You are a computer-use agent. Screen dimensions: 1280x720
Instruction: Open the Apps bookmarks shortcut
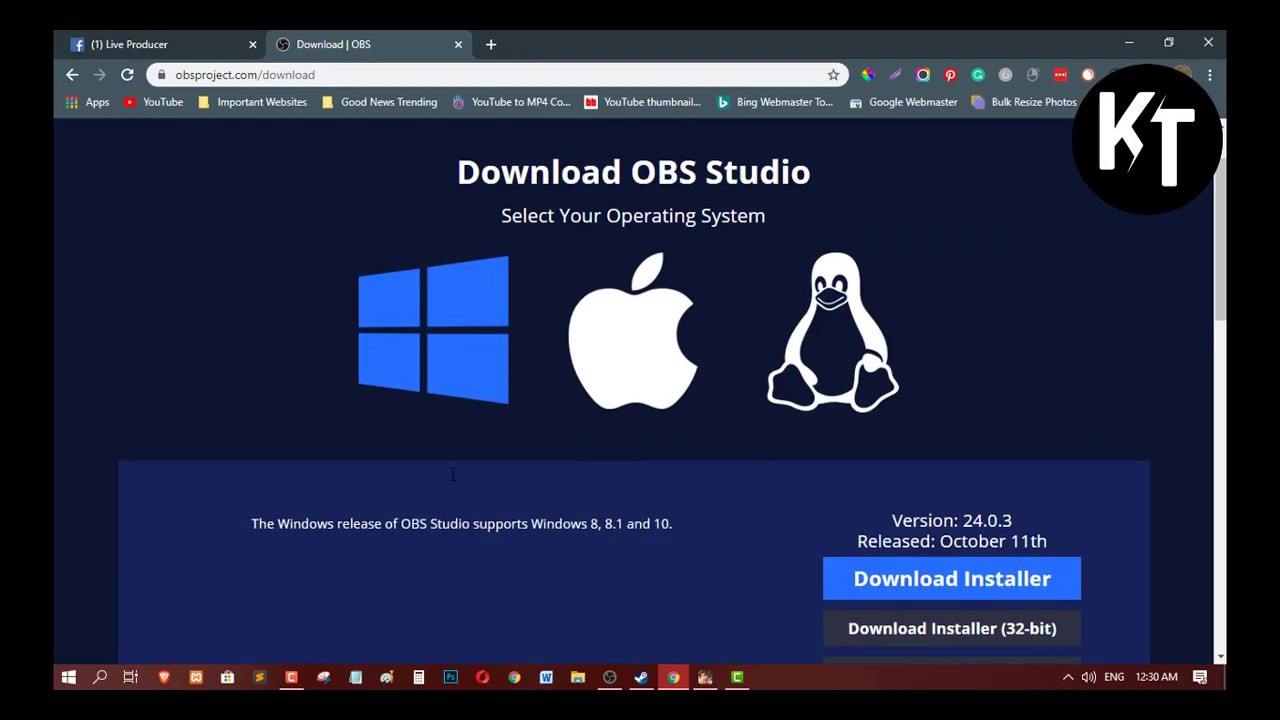pos(88,102)
